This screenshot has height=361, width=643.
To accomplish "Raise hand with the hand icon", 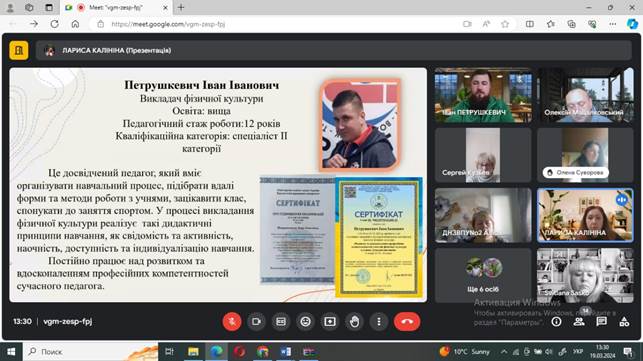I will point(354,322).
